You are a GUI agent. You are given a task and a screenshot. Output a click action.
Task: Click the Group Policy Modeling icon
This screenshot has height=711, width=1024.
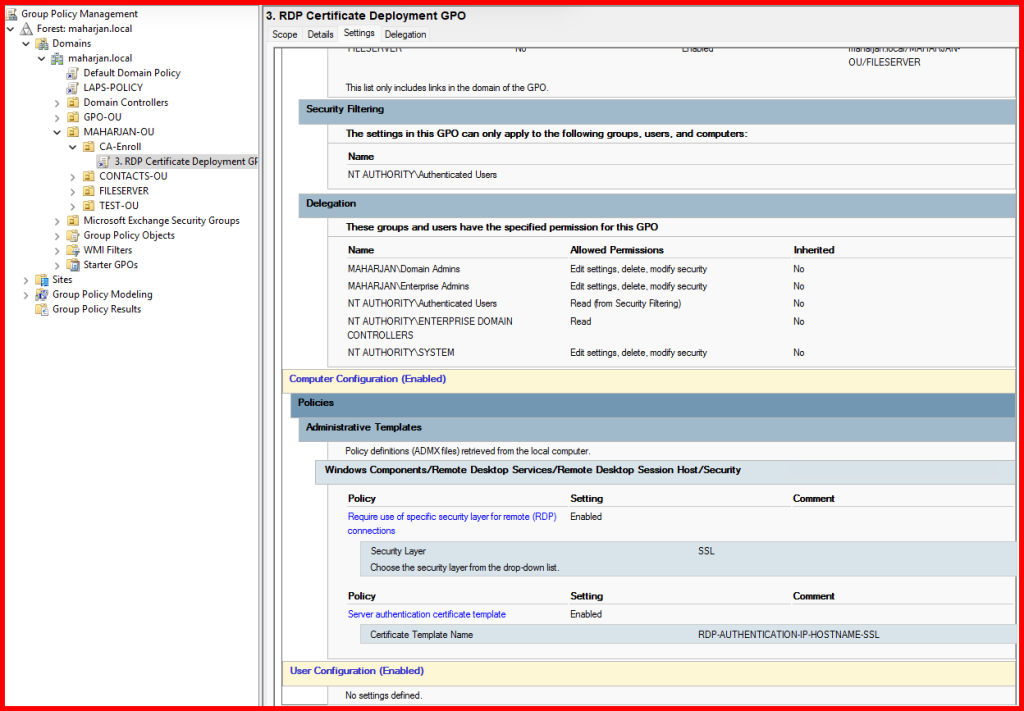click(42, 295)
